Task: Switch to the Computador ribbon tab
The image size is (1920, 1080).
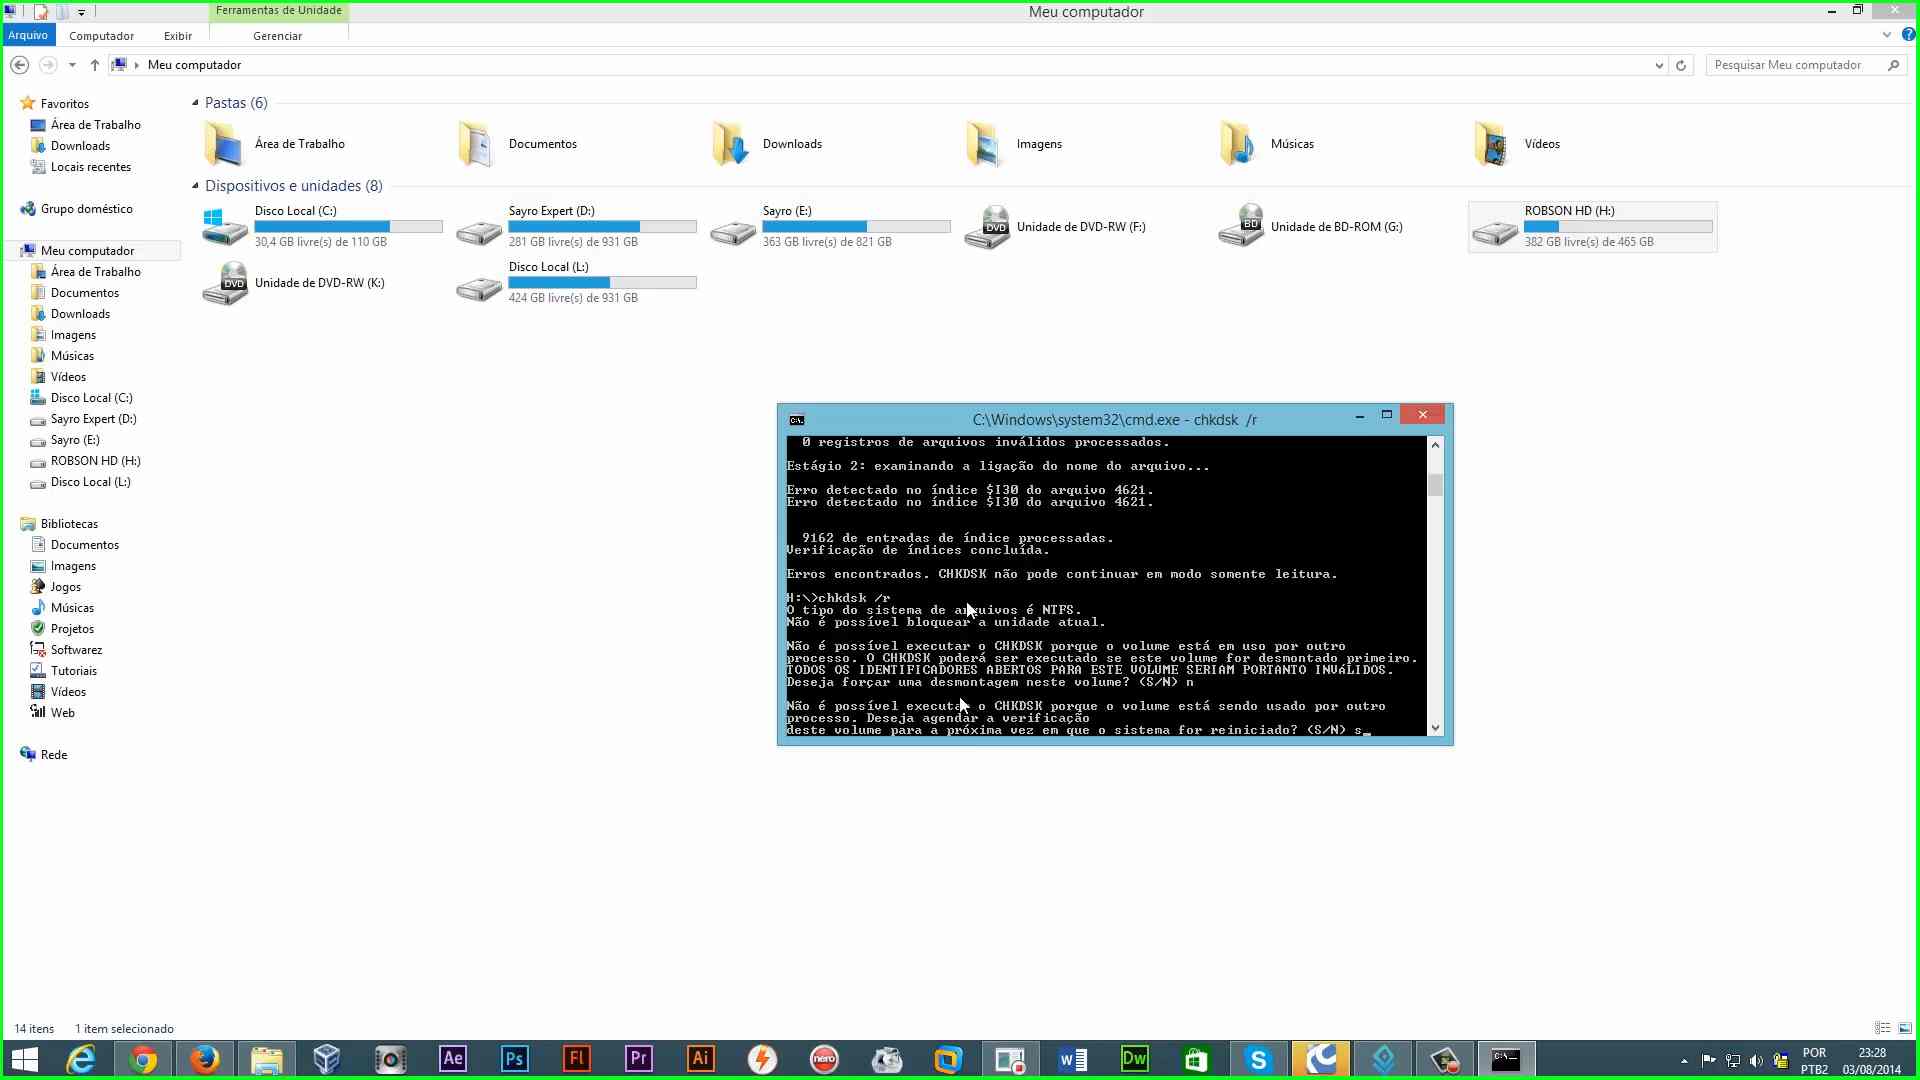Action: [101, 36]
